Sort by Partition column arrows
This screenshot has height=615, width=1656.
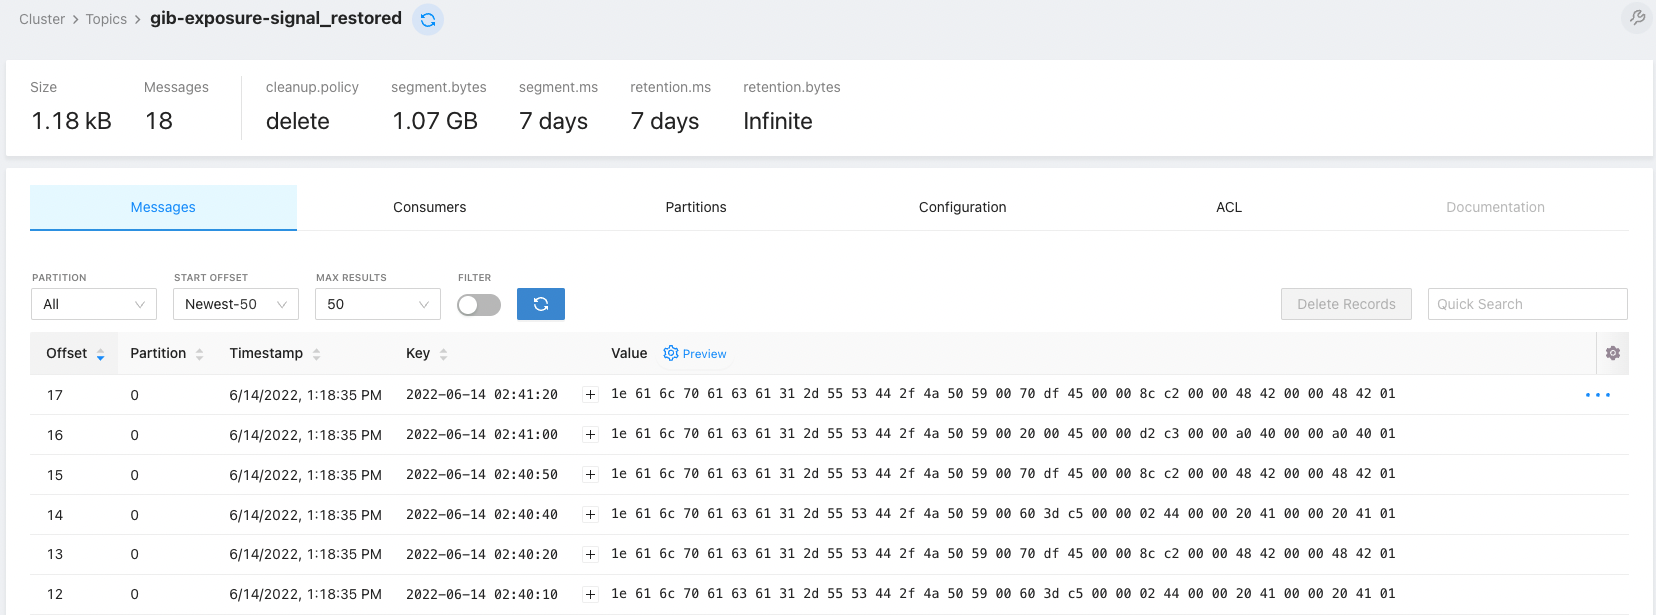point(199,354)
